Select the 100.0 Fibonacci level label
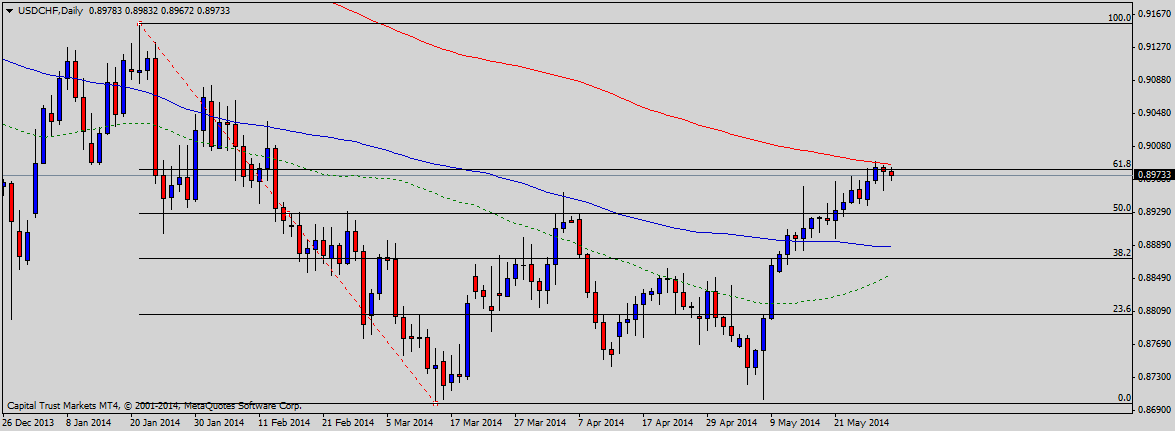The width and height of the screenshot is (1175, 431). (x=1119, y=18)
